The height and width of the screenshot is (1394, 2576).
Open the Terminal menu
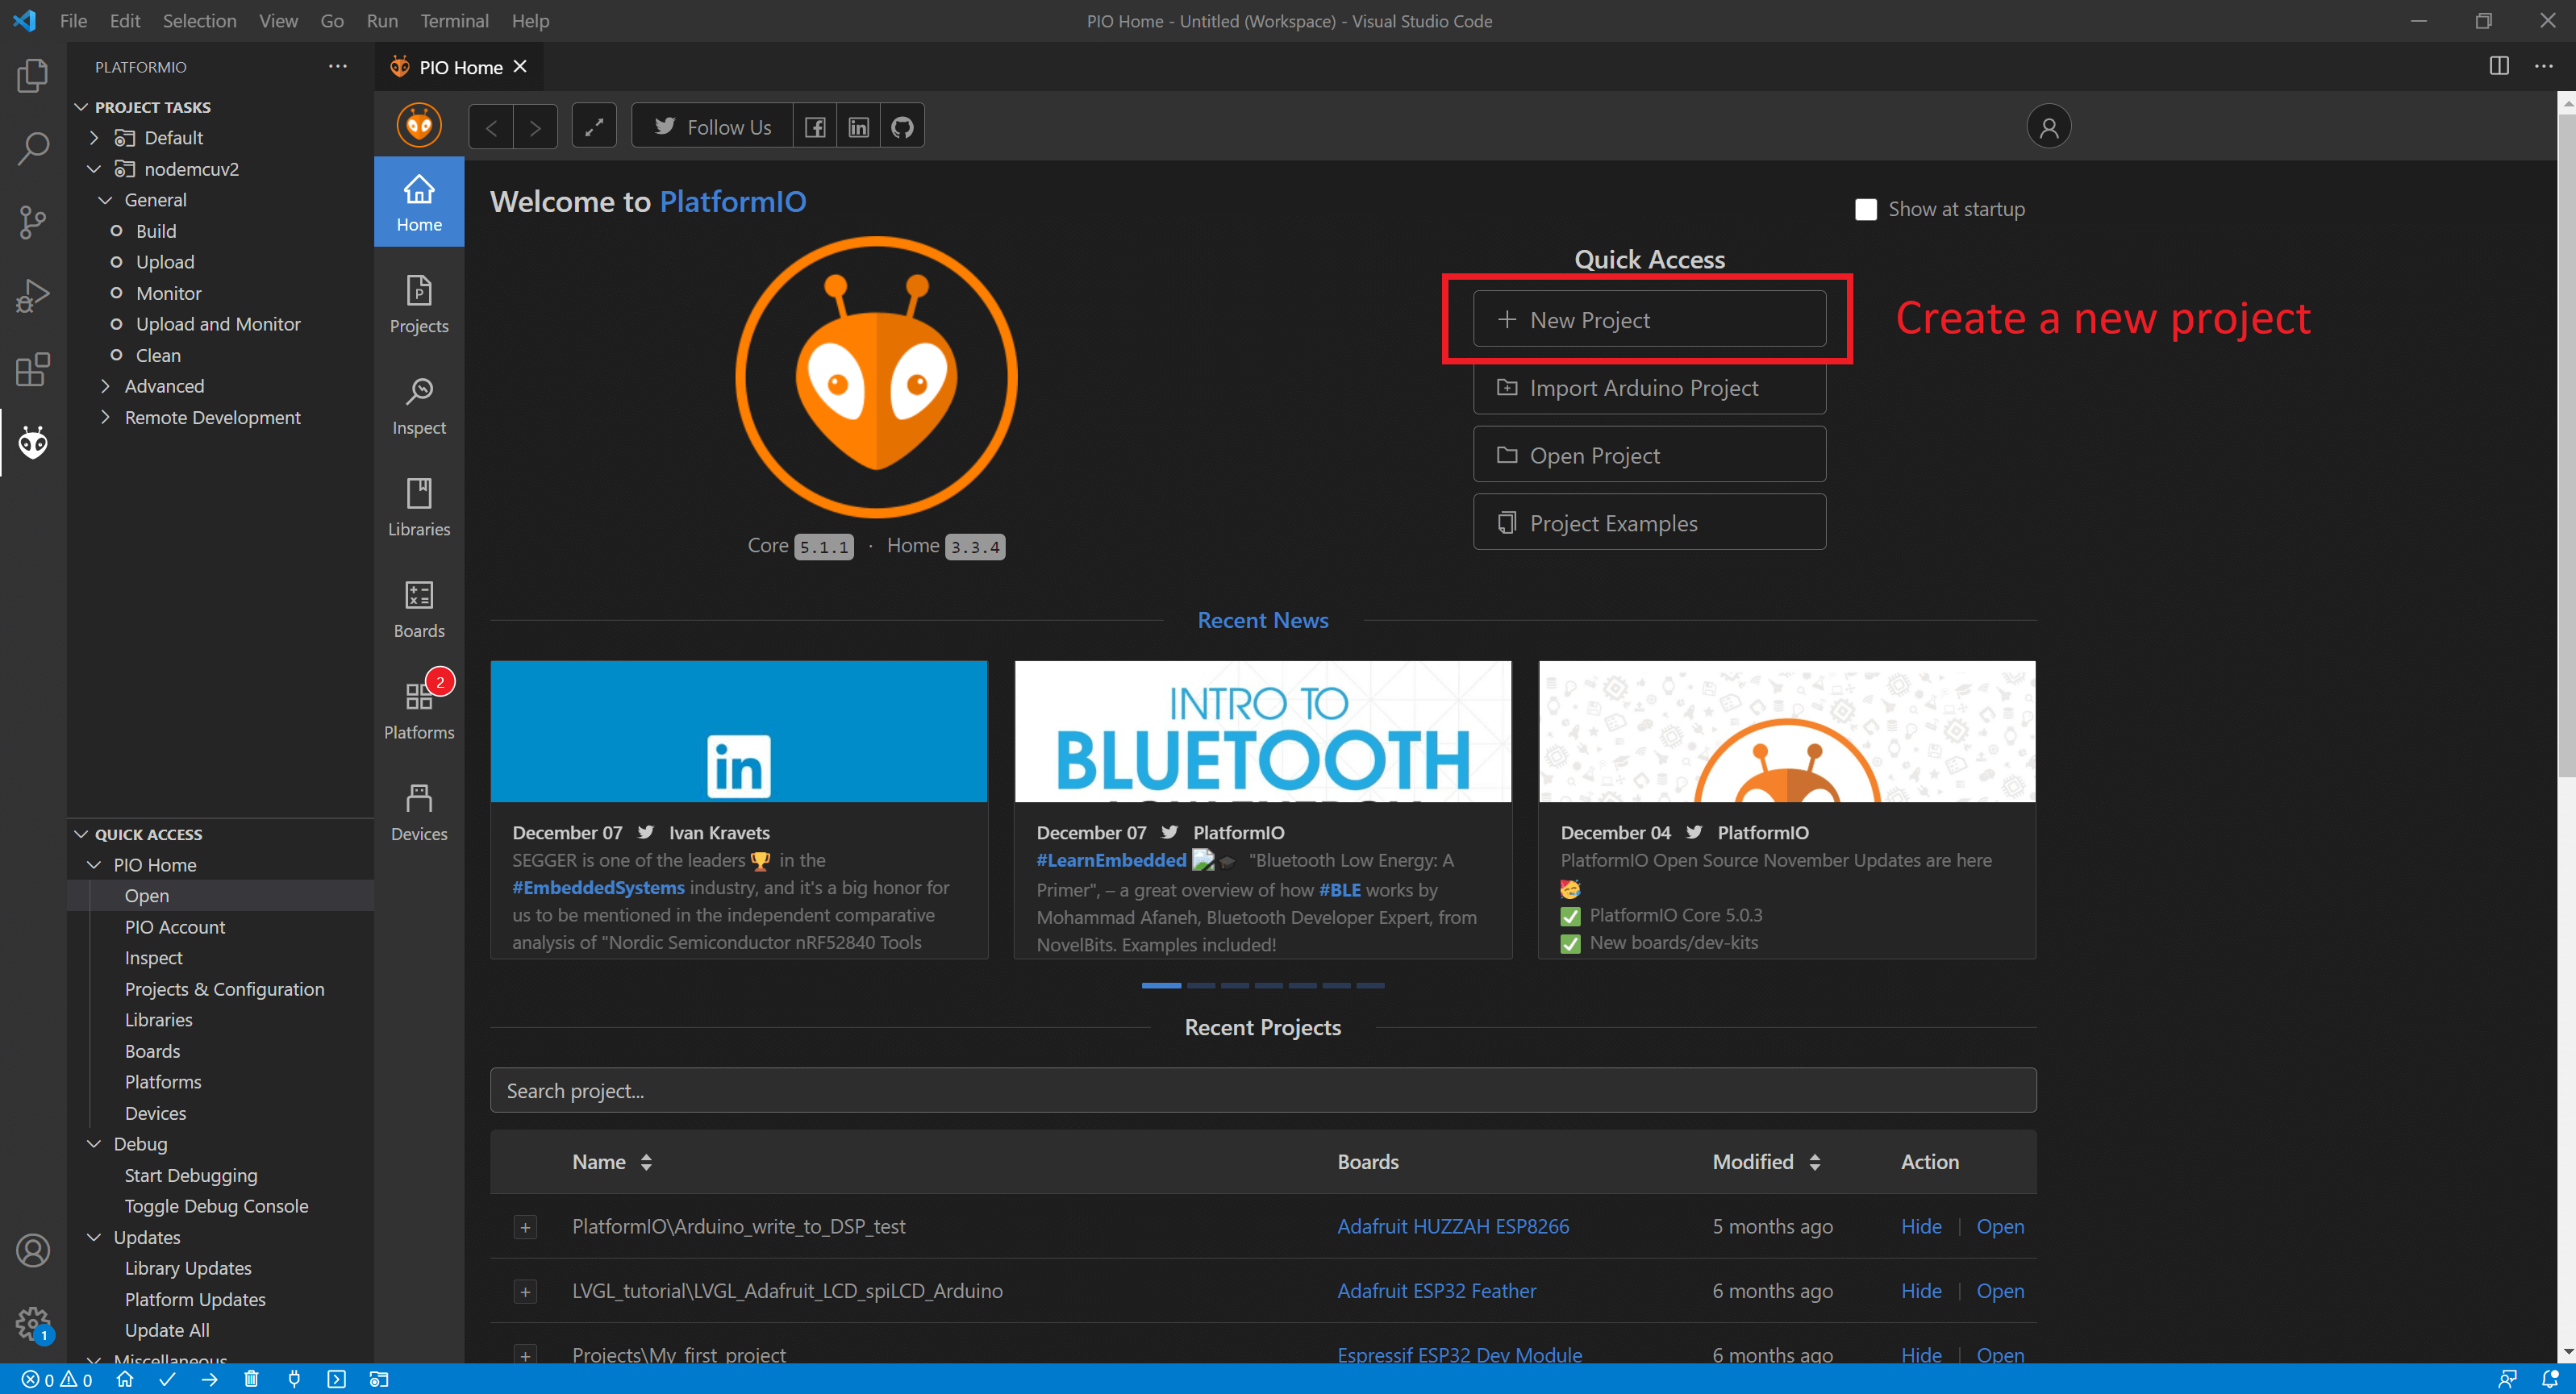tap(455, 20)
